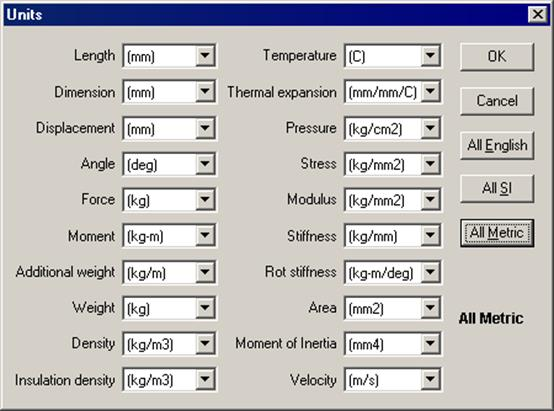Click the OK button

click(497, 57)
